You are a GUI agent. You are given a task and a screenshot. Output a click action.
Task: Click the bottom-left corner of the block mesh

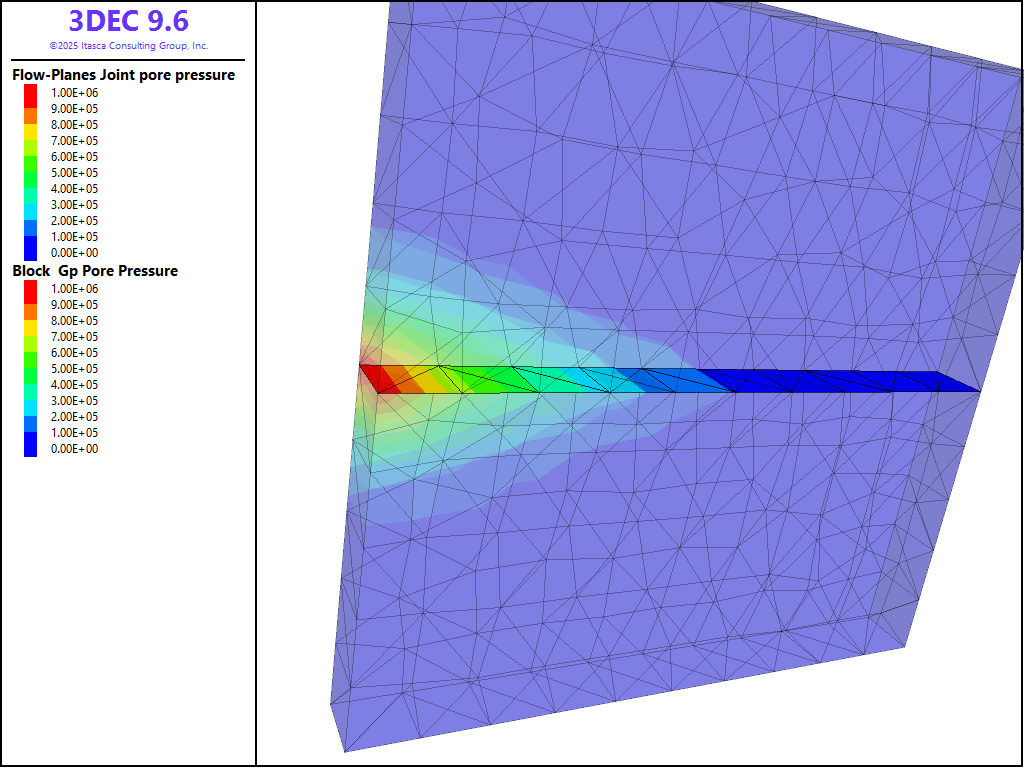pos(345,749)
